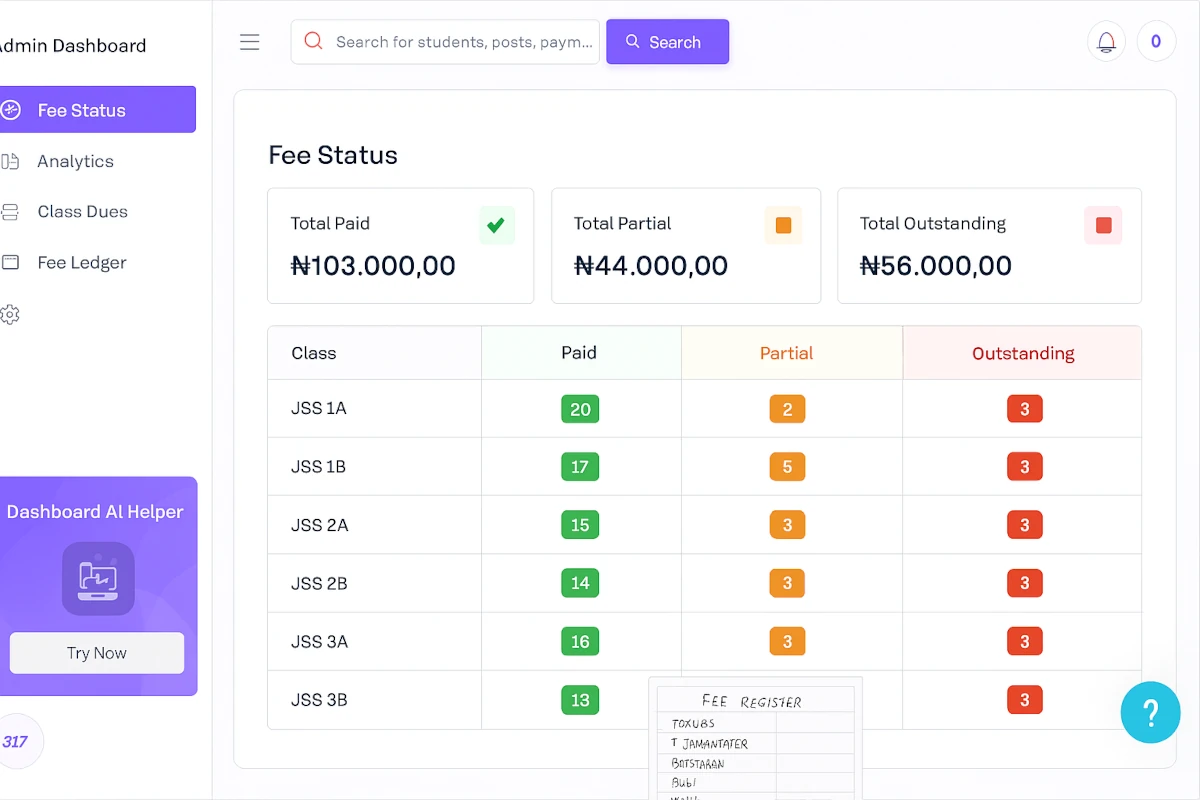Viewport: 1200px width, 800px height.
Task: Open the hamburger menu
Action: pos(249,41)
